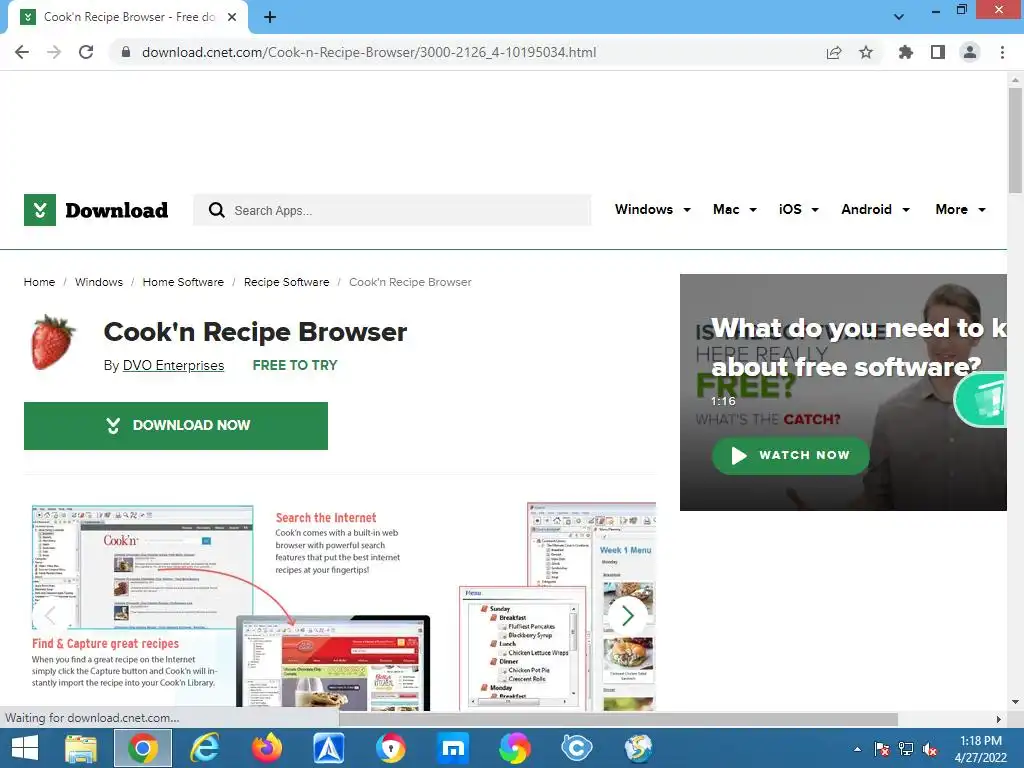Share this page via share icon
This screenshot has height=768, width=1024.
point(834,52)
